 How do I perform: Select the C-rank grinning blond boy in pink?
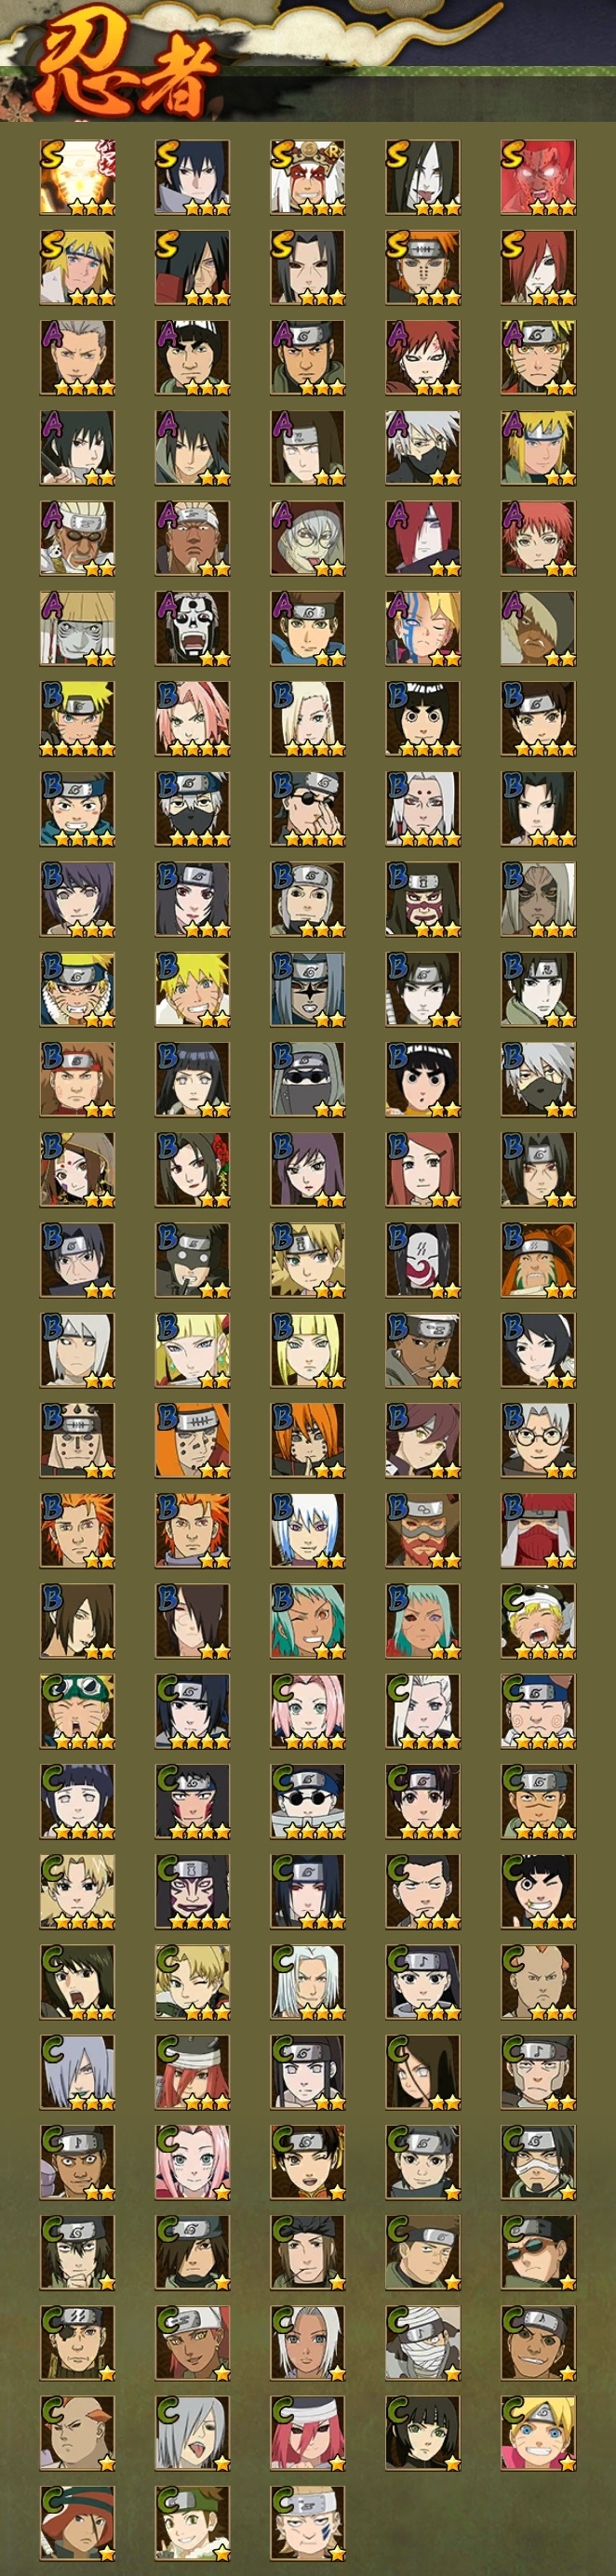click(x=538, y=2433)
